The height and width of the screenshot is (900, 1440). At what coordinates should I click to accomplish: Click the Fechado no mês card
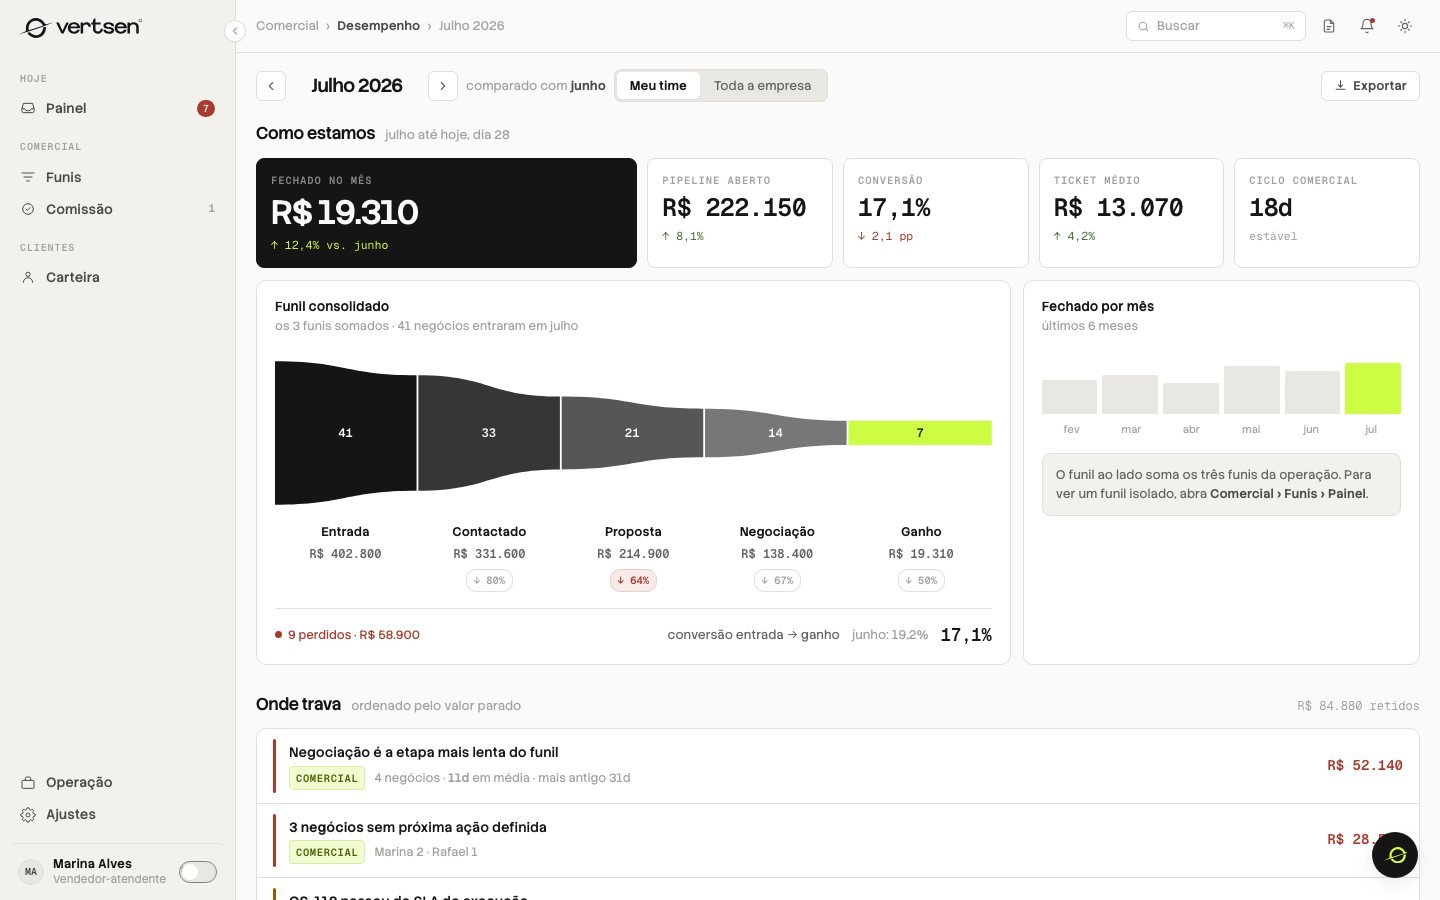(446, 213)
